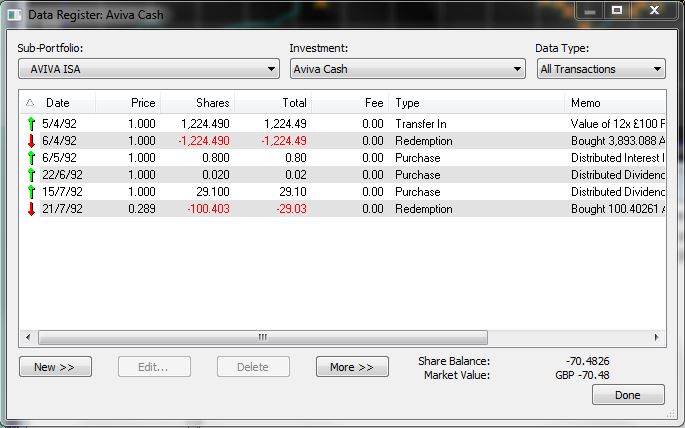Click the horizontal scrollbar left arrow
The width and height of the screenshot is (685, 428).
pyautogui.click(x=28, y=337)
